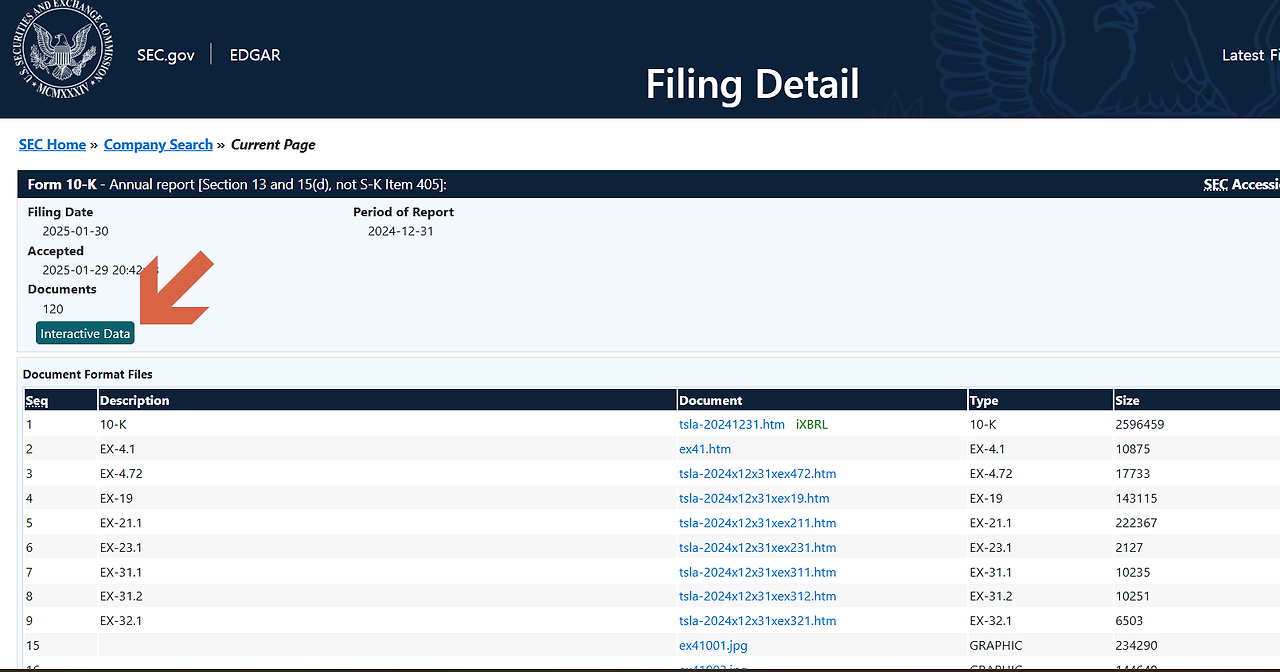The width and height of the screenshot is (1280, 672).
Task: Click size value 234290
Action: [1137, 645]
